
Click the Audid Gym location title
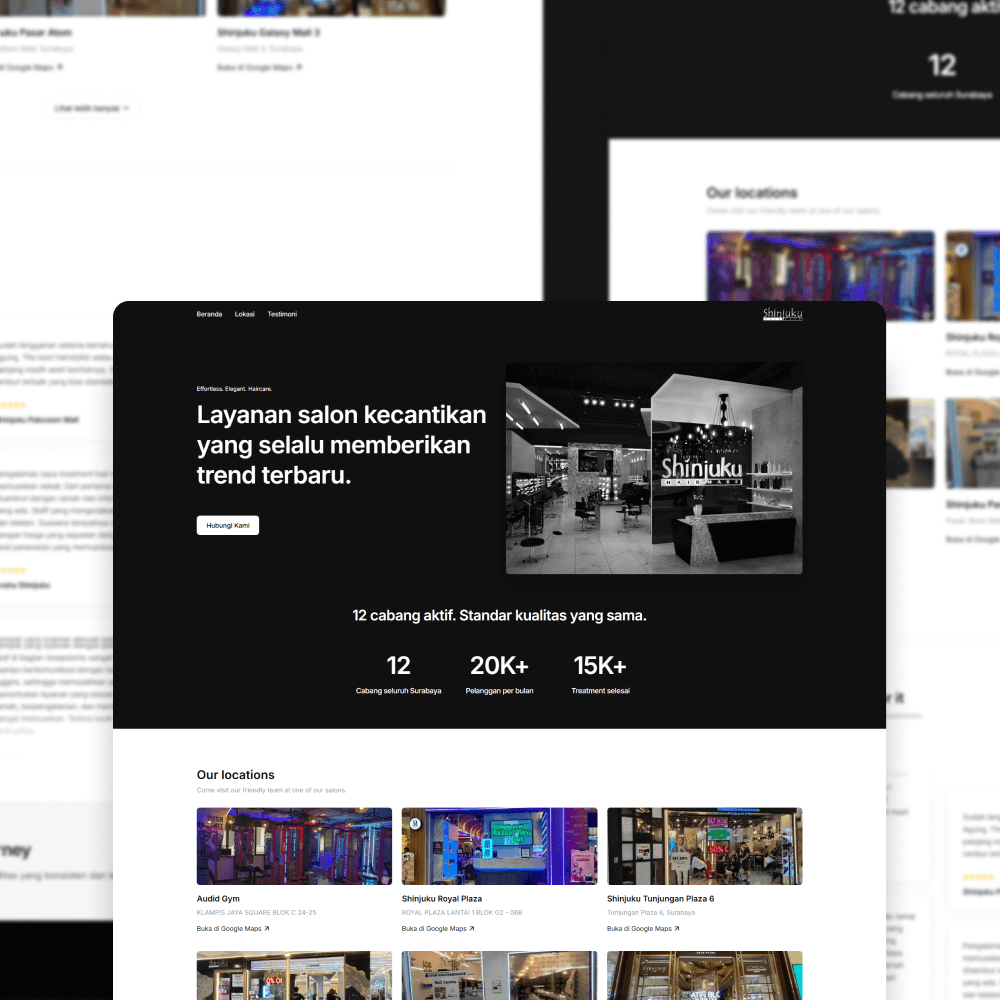[x=218, y=899]
